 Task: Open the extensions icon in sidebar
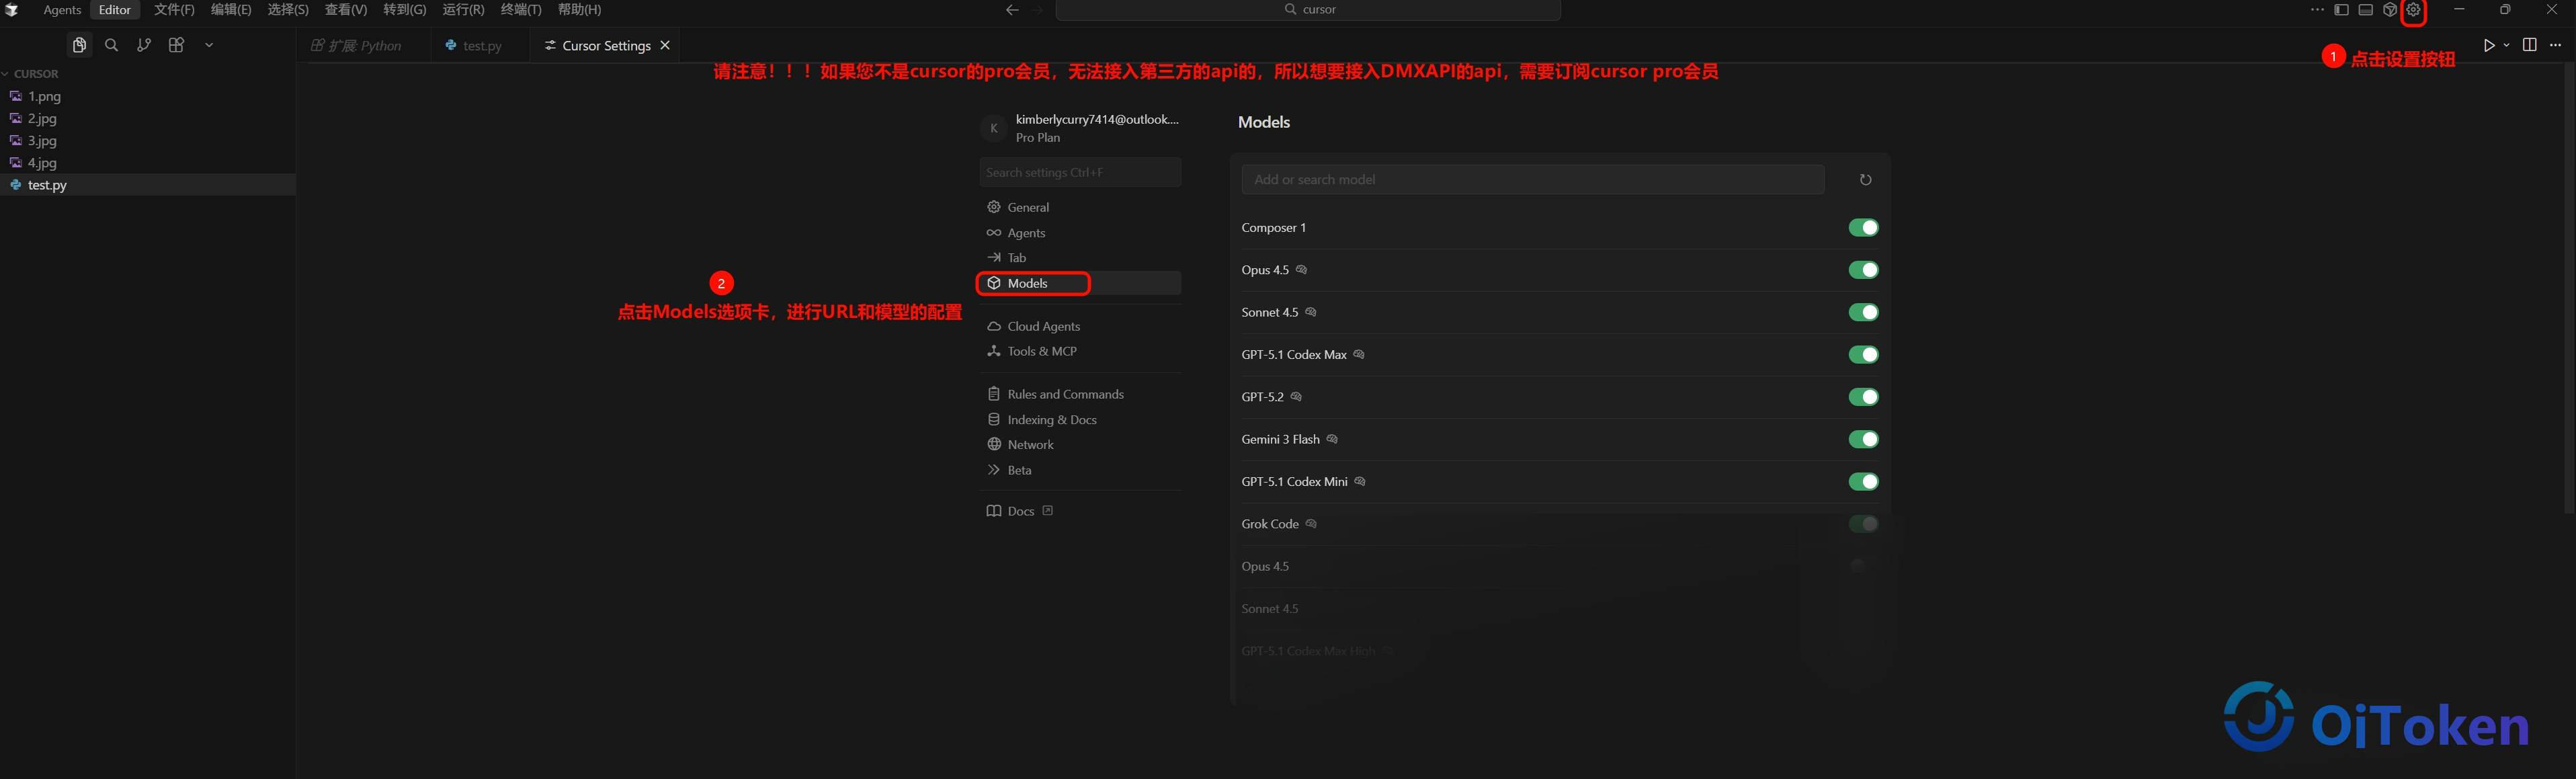(x=177, y=45)
